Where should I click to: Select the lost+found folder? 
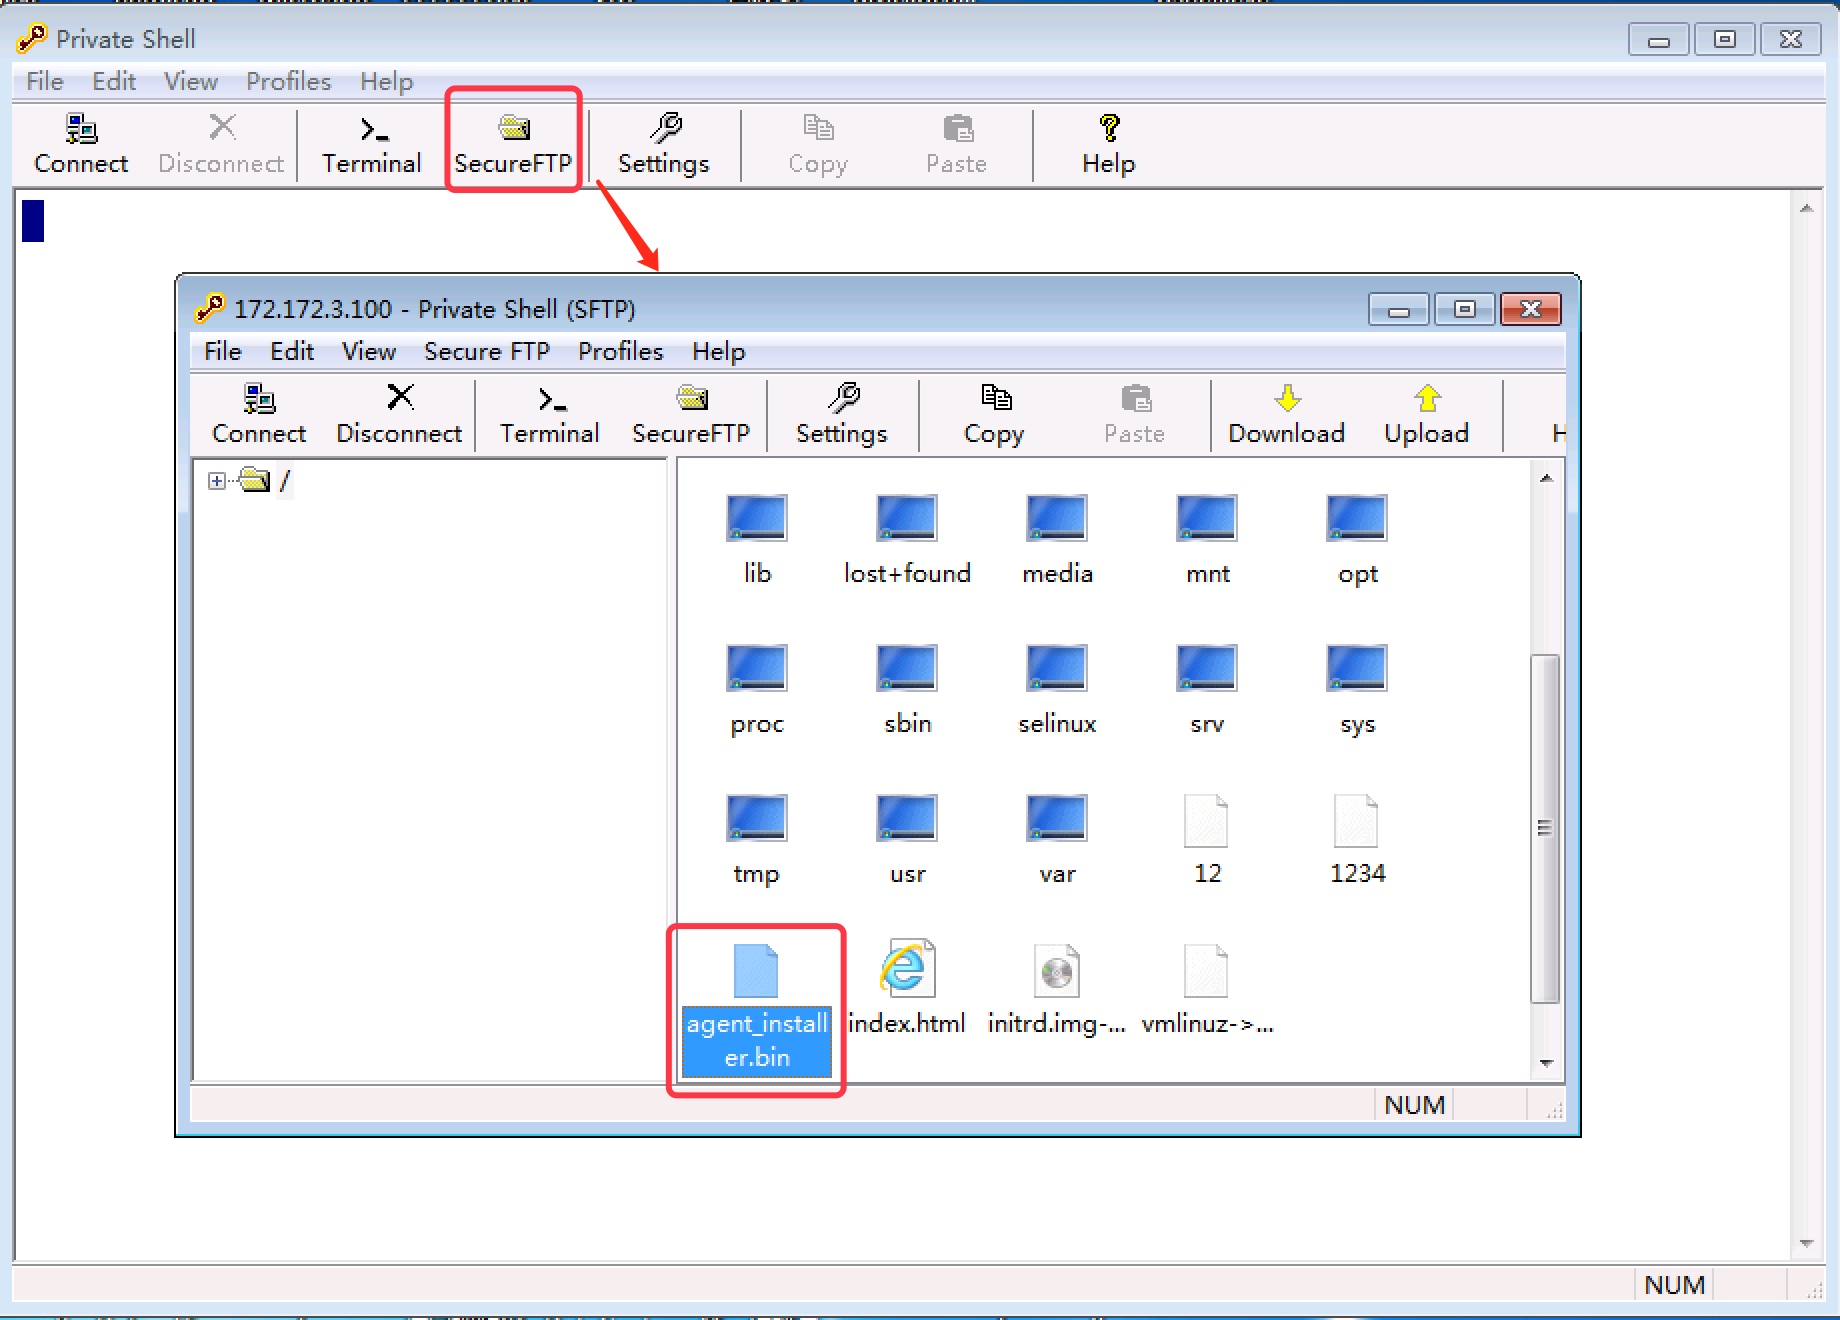907,540
